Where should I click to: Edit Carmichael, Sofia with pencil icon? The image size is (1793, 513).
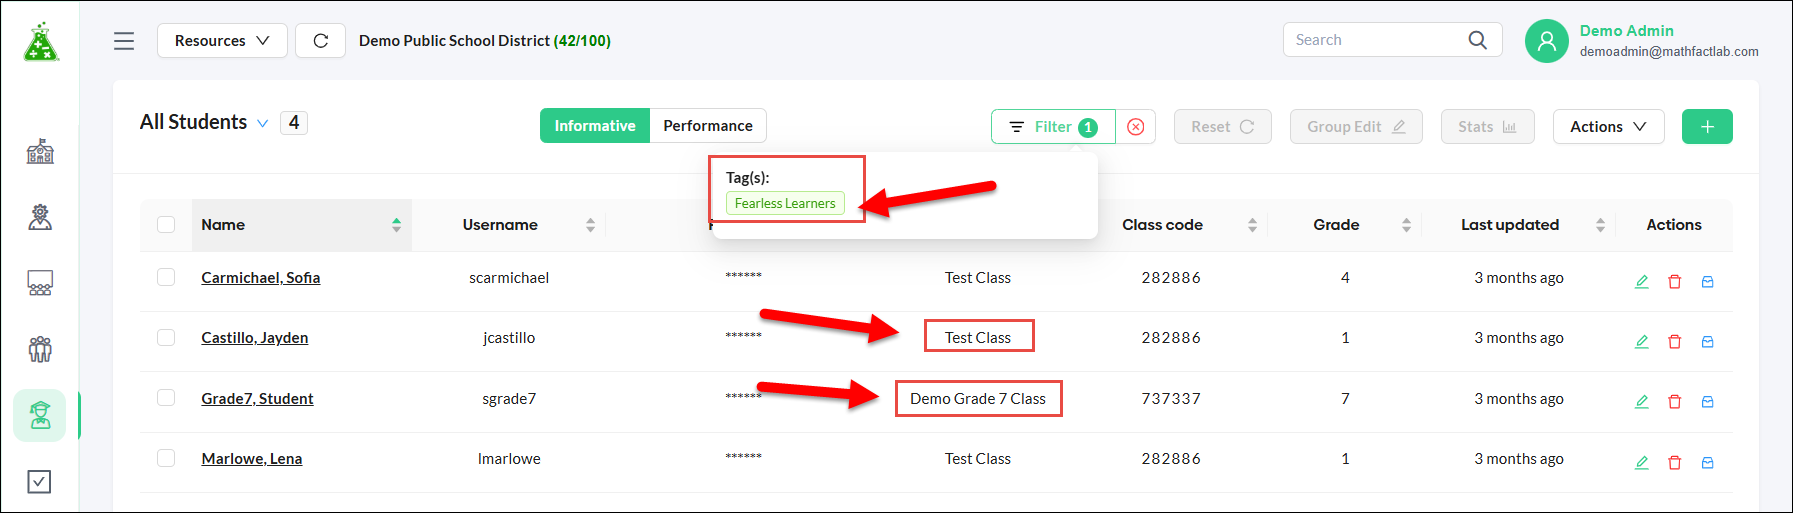pos(1641,282)
